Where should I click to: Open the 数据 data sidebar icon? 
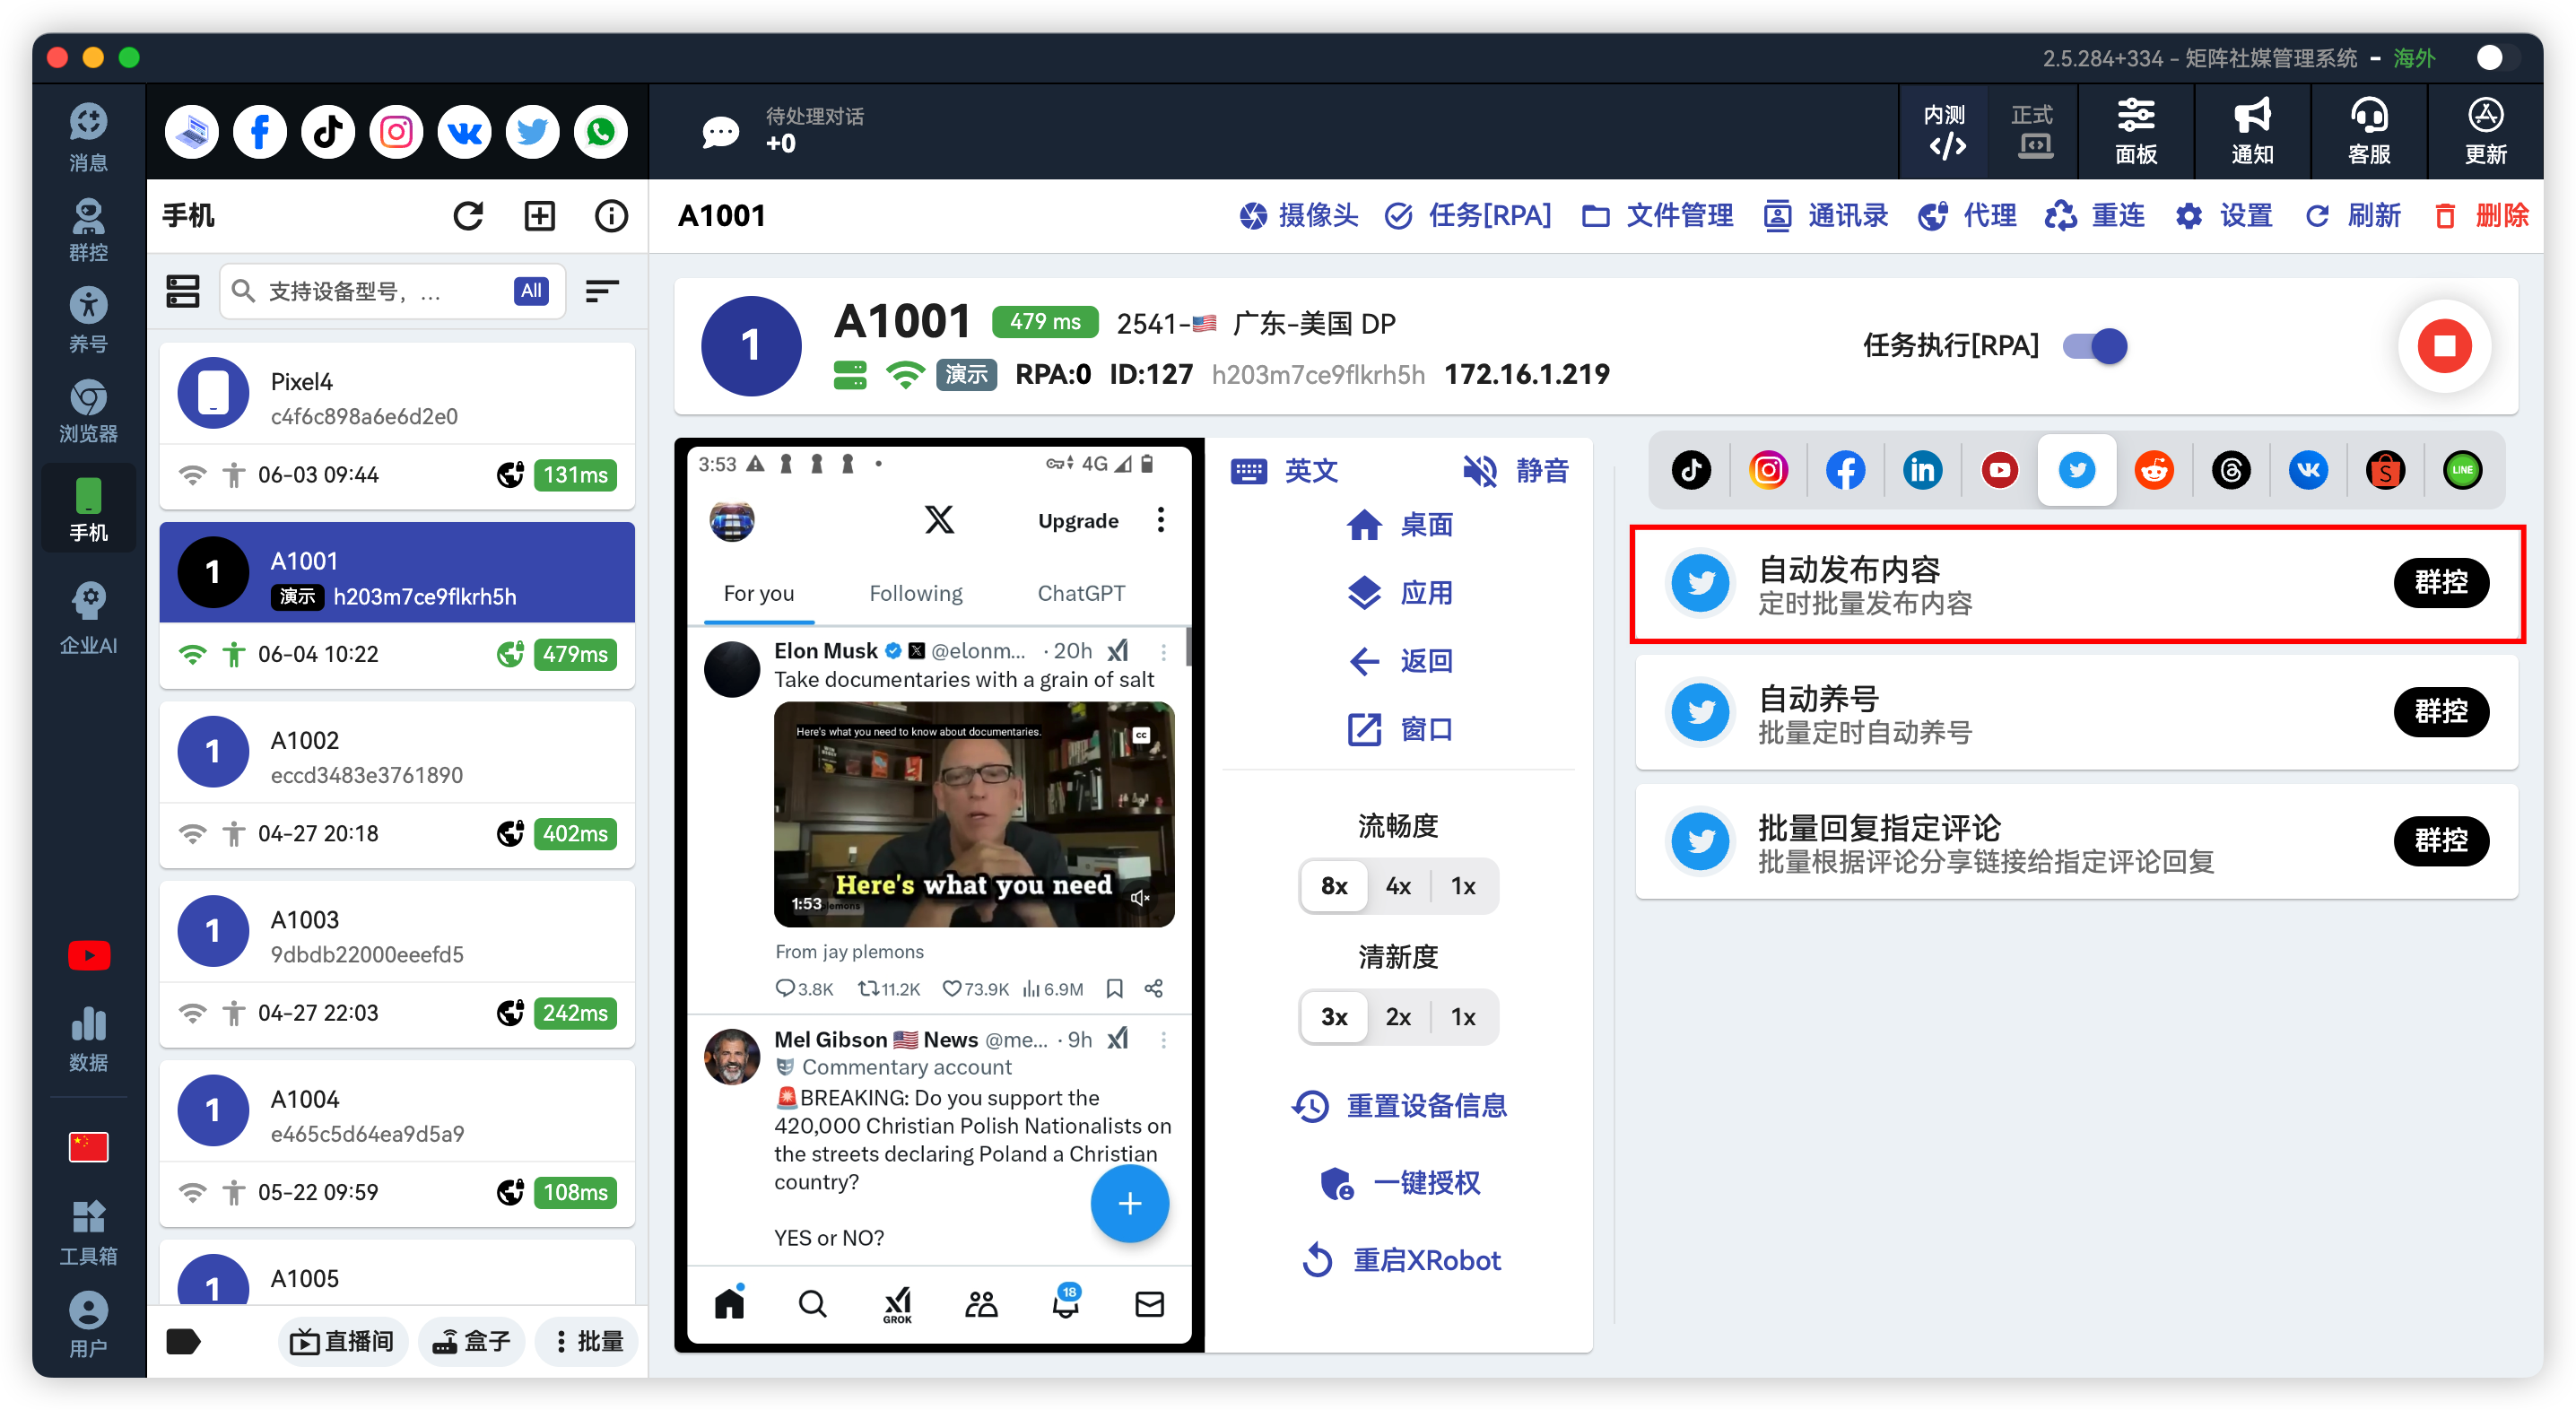coord(88,1039)
